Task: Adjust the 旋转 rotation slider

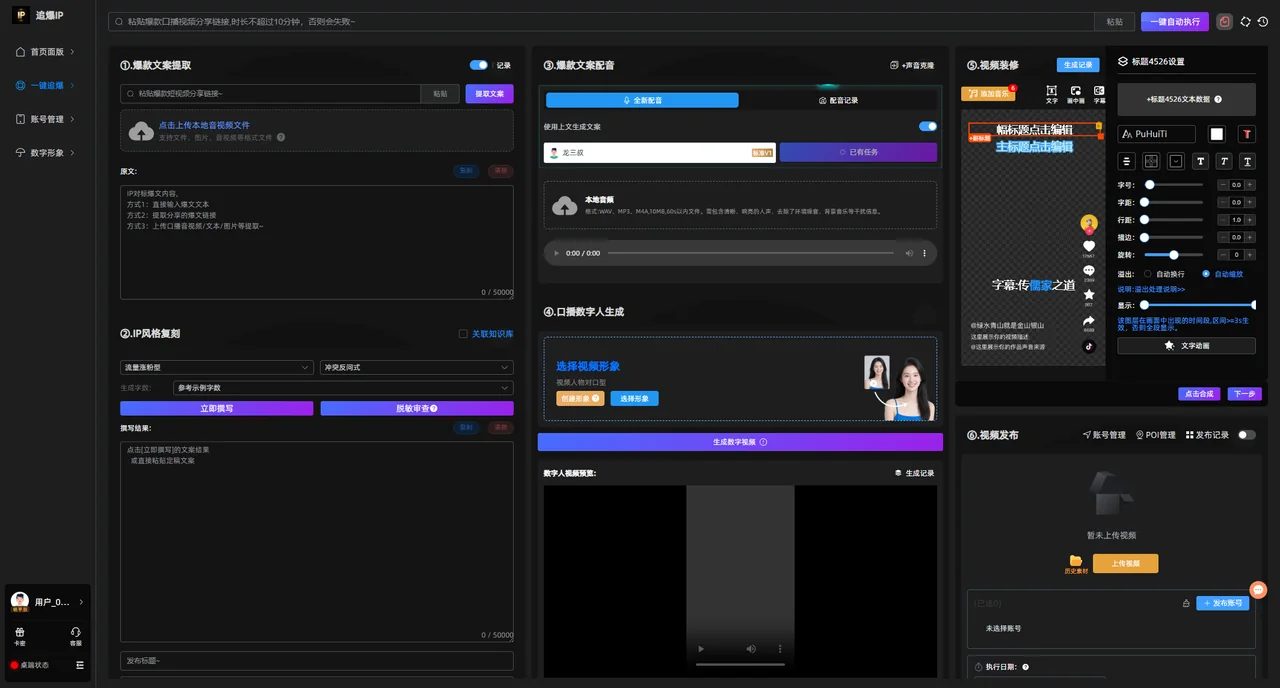Action: (x=1174, y=255)
